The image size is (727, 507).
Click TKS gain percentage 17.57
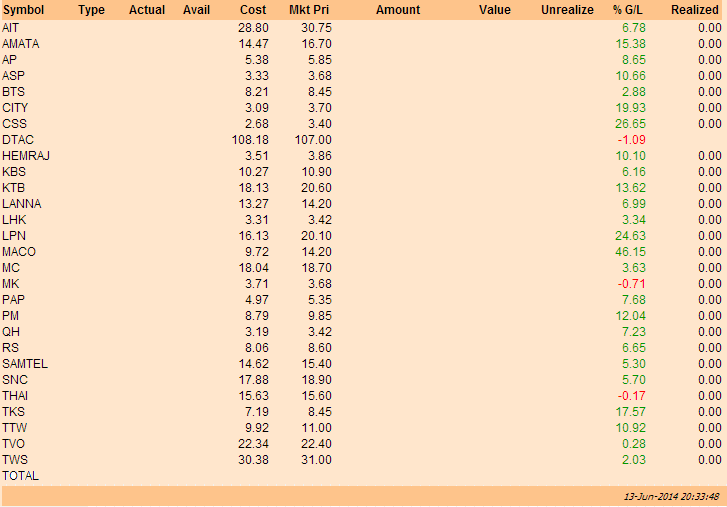point(631,412)
